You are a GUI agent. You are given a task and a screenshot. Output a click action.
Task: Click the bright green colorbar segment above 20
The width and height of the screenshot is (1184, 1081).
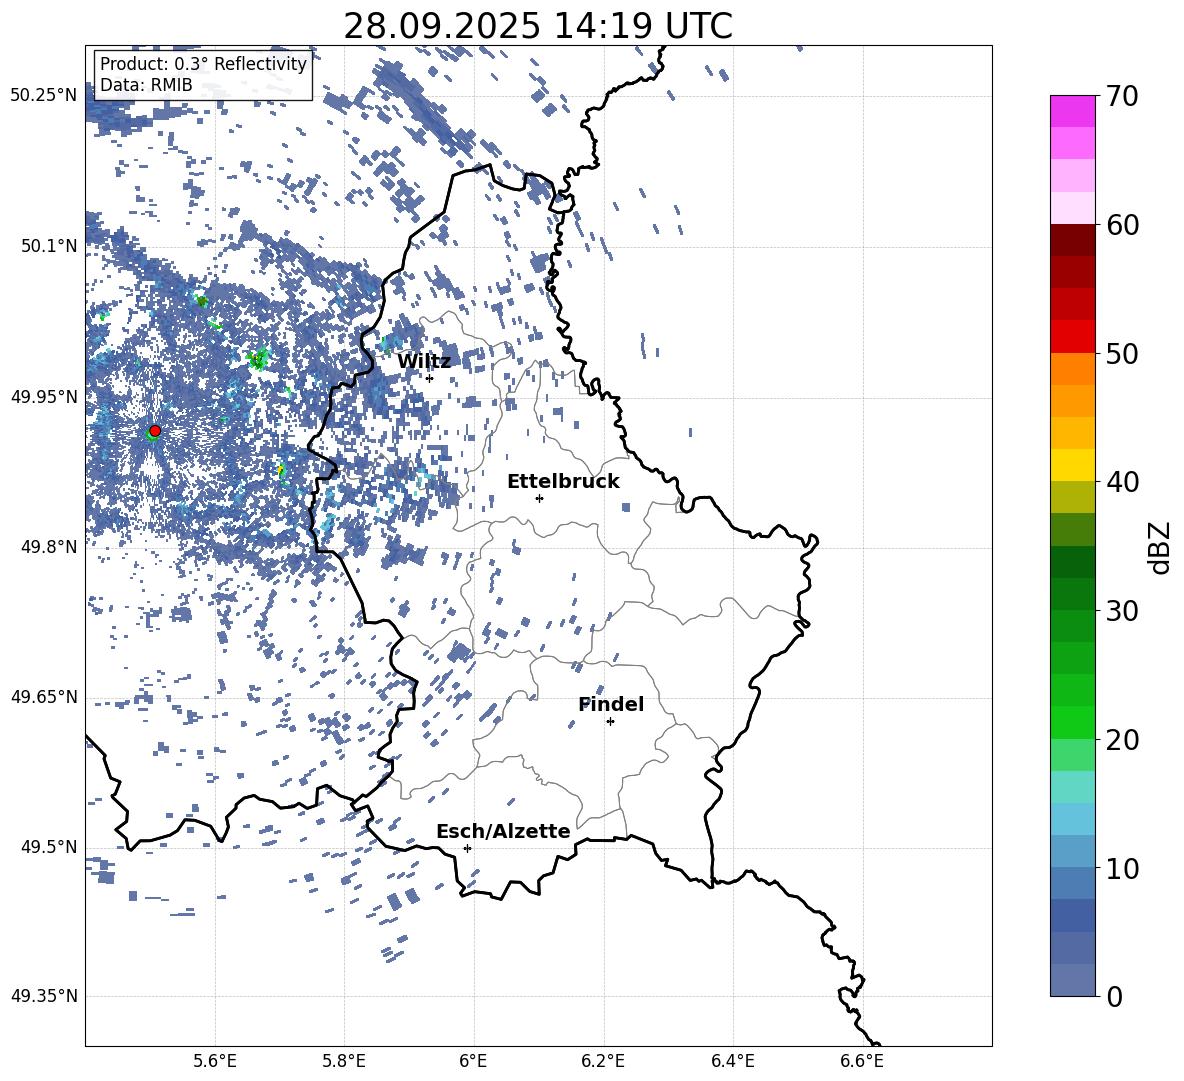[x=1073, y=722]
